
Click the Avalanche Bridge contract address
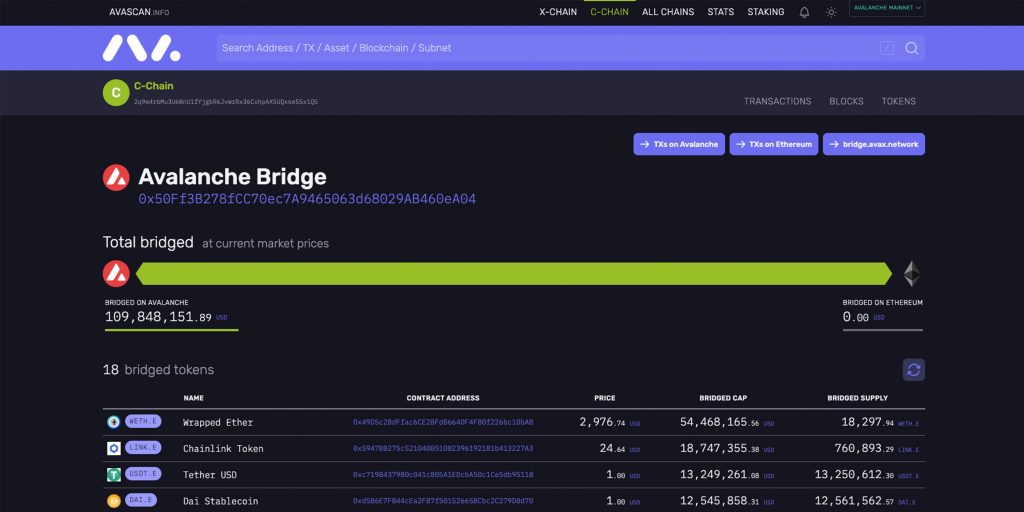pyautogui.click(x=306, y=199)
